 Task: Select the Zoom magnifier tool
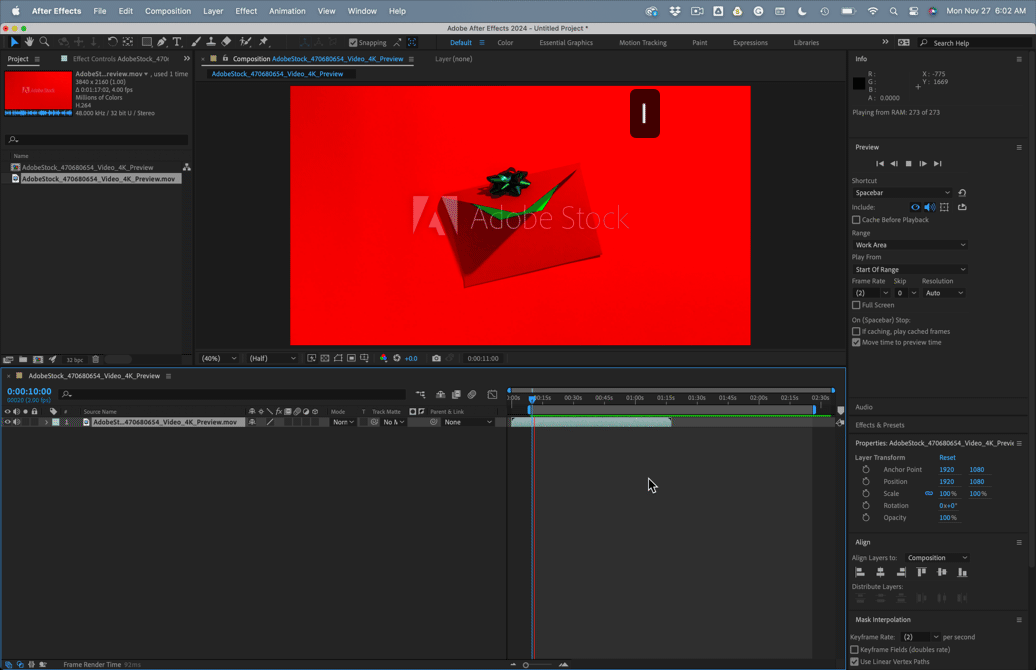point(44,42)
